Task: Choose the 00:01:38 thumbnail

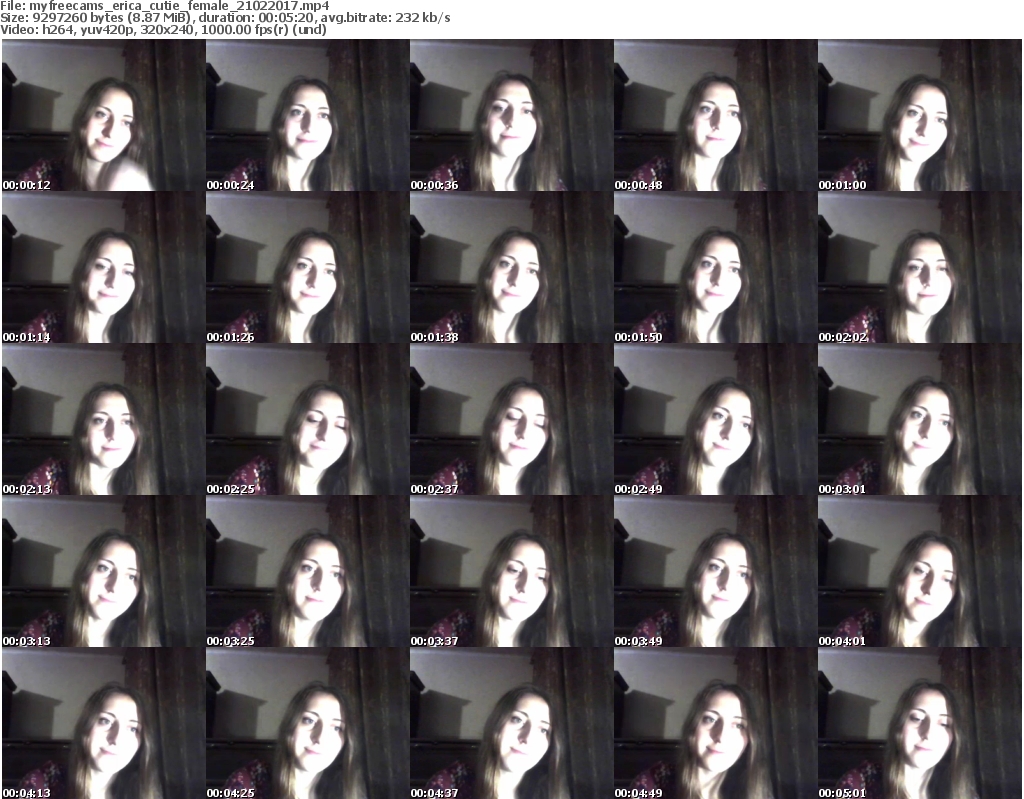Action: [511, 267]
